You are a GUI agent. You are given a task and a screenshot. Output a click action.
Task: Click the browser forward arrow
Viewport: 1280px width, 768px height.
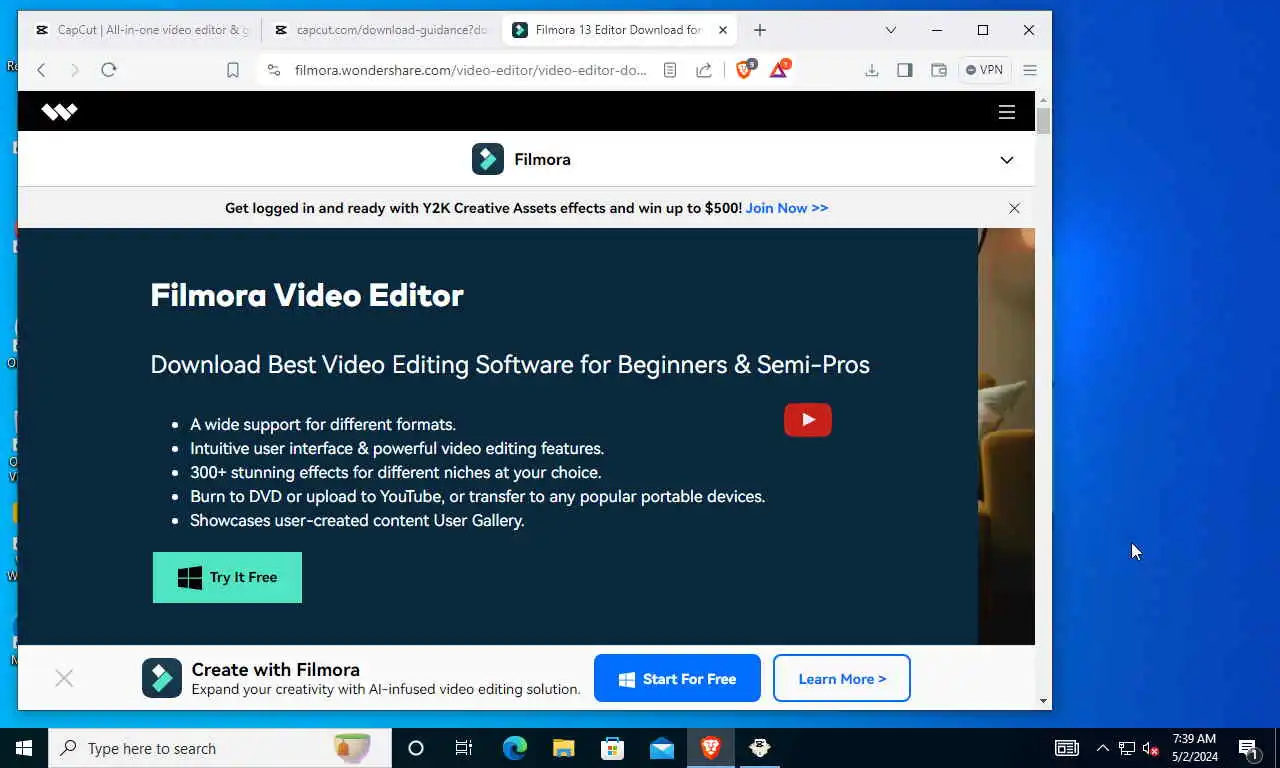74,70
